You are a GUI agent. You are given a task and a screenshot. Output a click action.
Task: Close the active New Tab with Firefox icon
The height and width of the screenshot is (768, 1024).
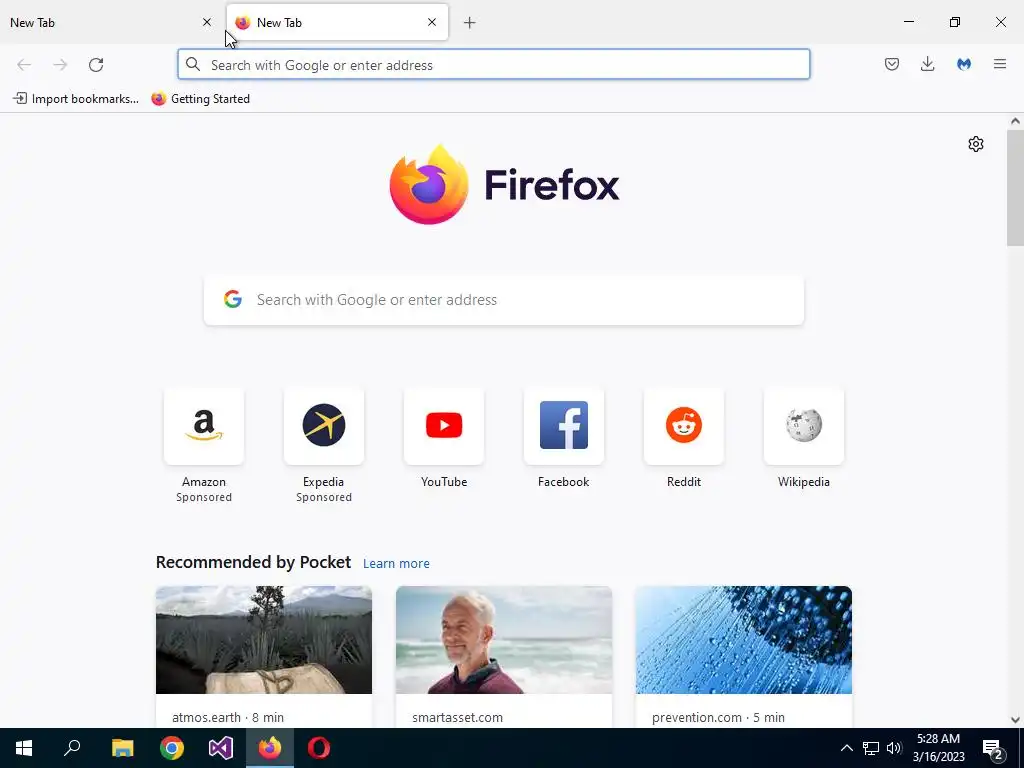432,22
